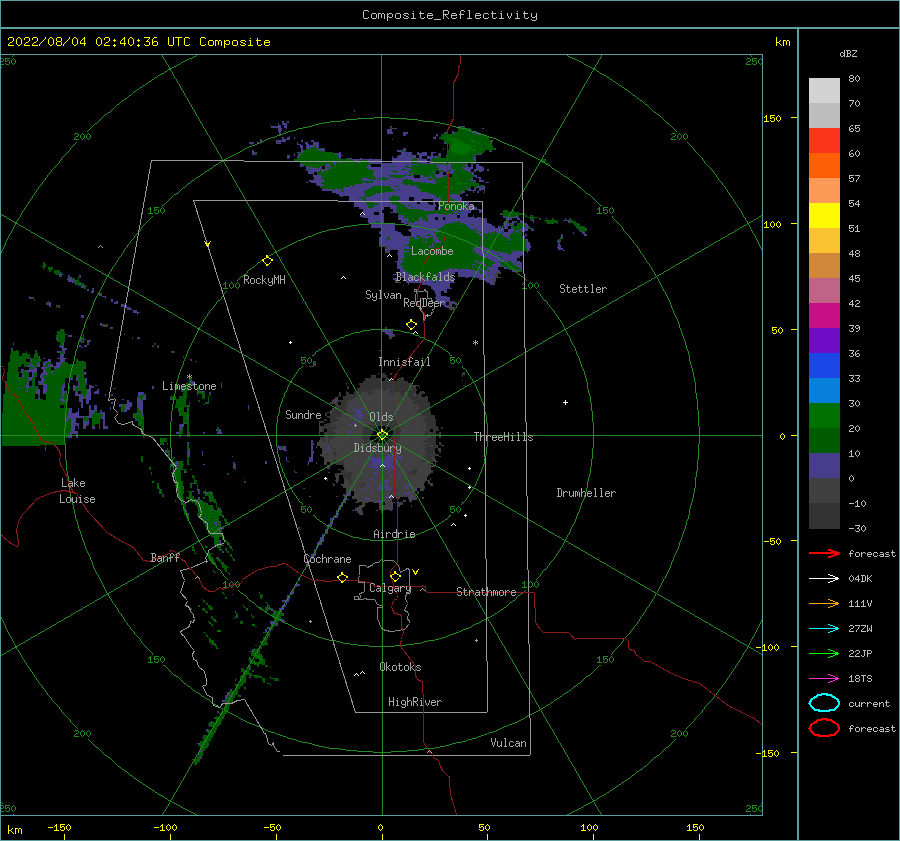The width and height of the screenshot is (900, 841).
Task: Click the Innisfail city label
Action: click(x=404, y=362)
